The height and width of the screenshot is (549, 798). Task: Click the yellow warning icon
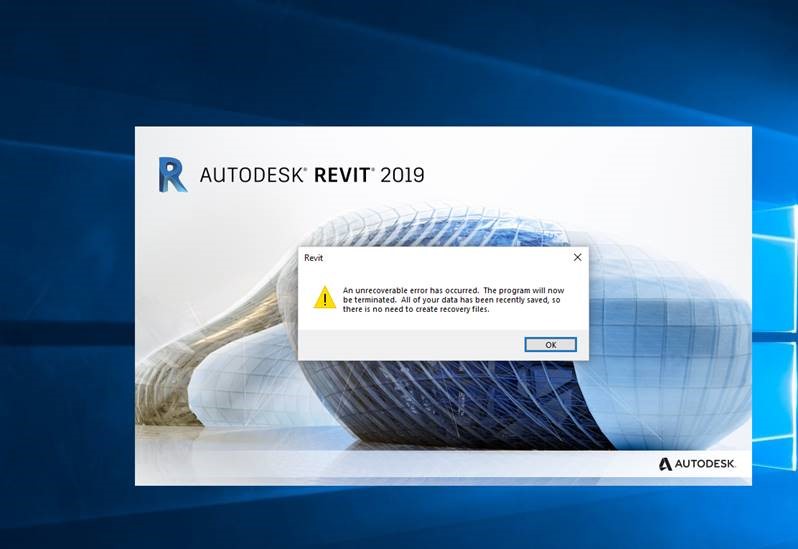click(324, 298)
